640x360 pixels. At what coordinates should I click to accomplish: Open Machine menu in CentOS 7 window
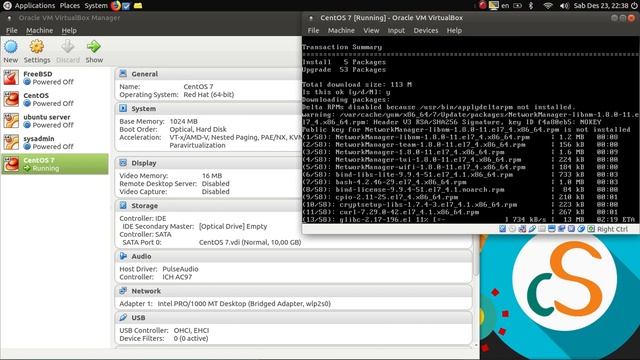pos(341,30)
